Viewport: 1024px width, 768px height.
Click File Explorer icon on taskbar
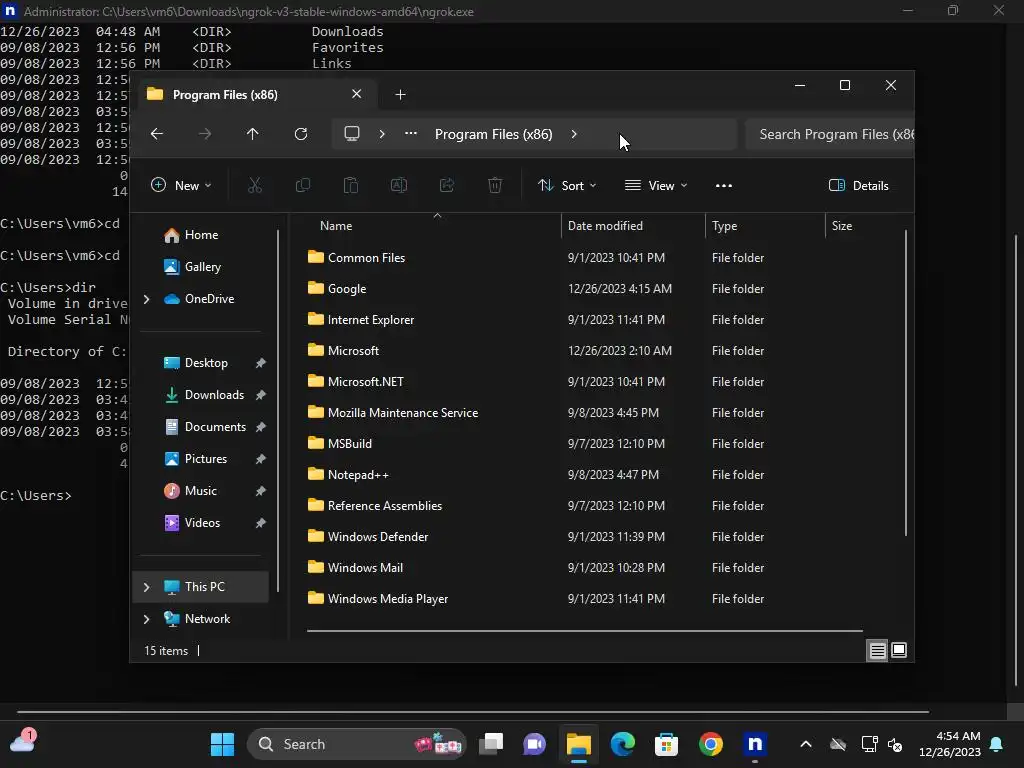pyautogui.click(x=579, y=744)
